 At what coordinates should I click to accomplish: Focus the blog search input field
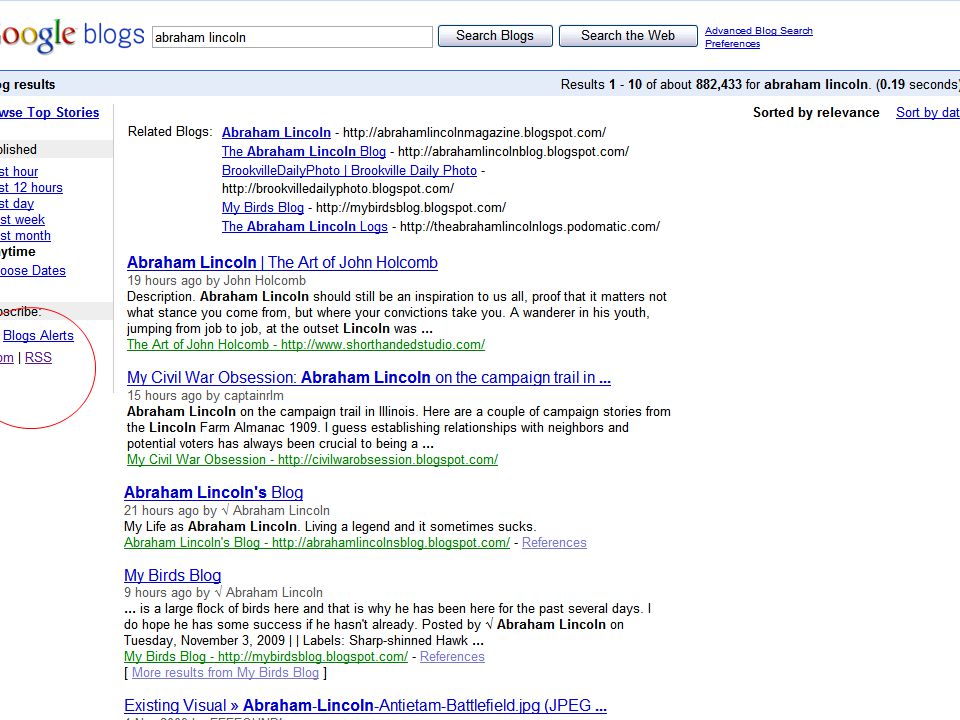point(292,37)
